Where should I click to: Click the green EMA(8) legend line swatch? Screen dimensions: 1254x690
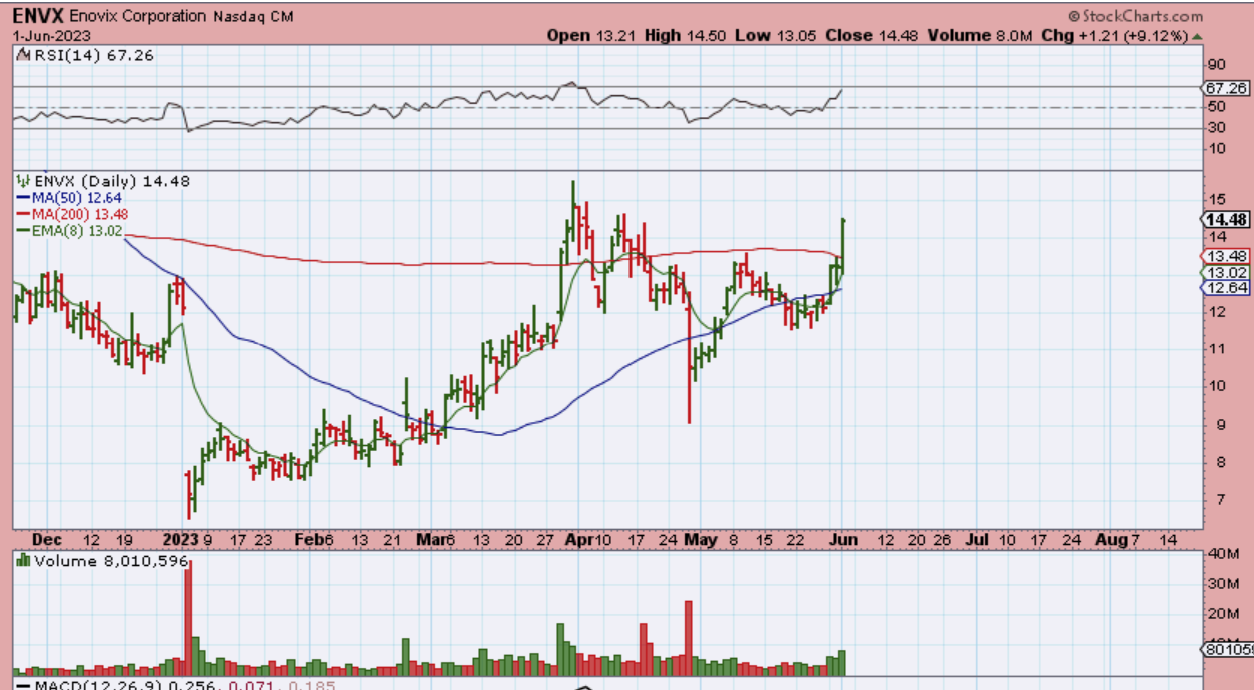23,230
